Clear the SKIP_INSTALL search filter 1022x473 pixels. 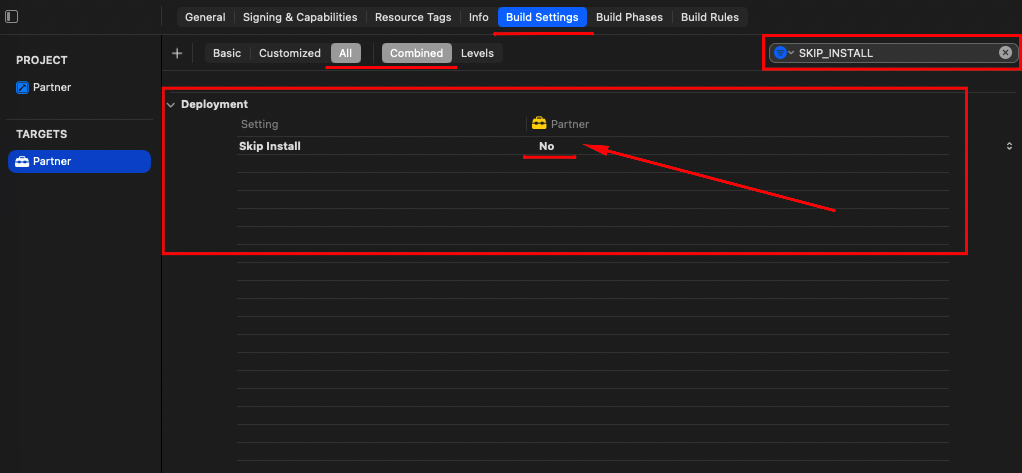coord(1006,53)
